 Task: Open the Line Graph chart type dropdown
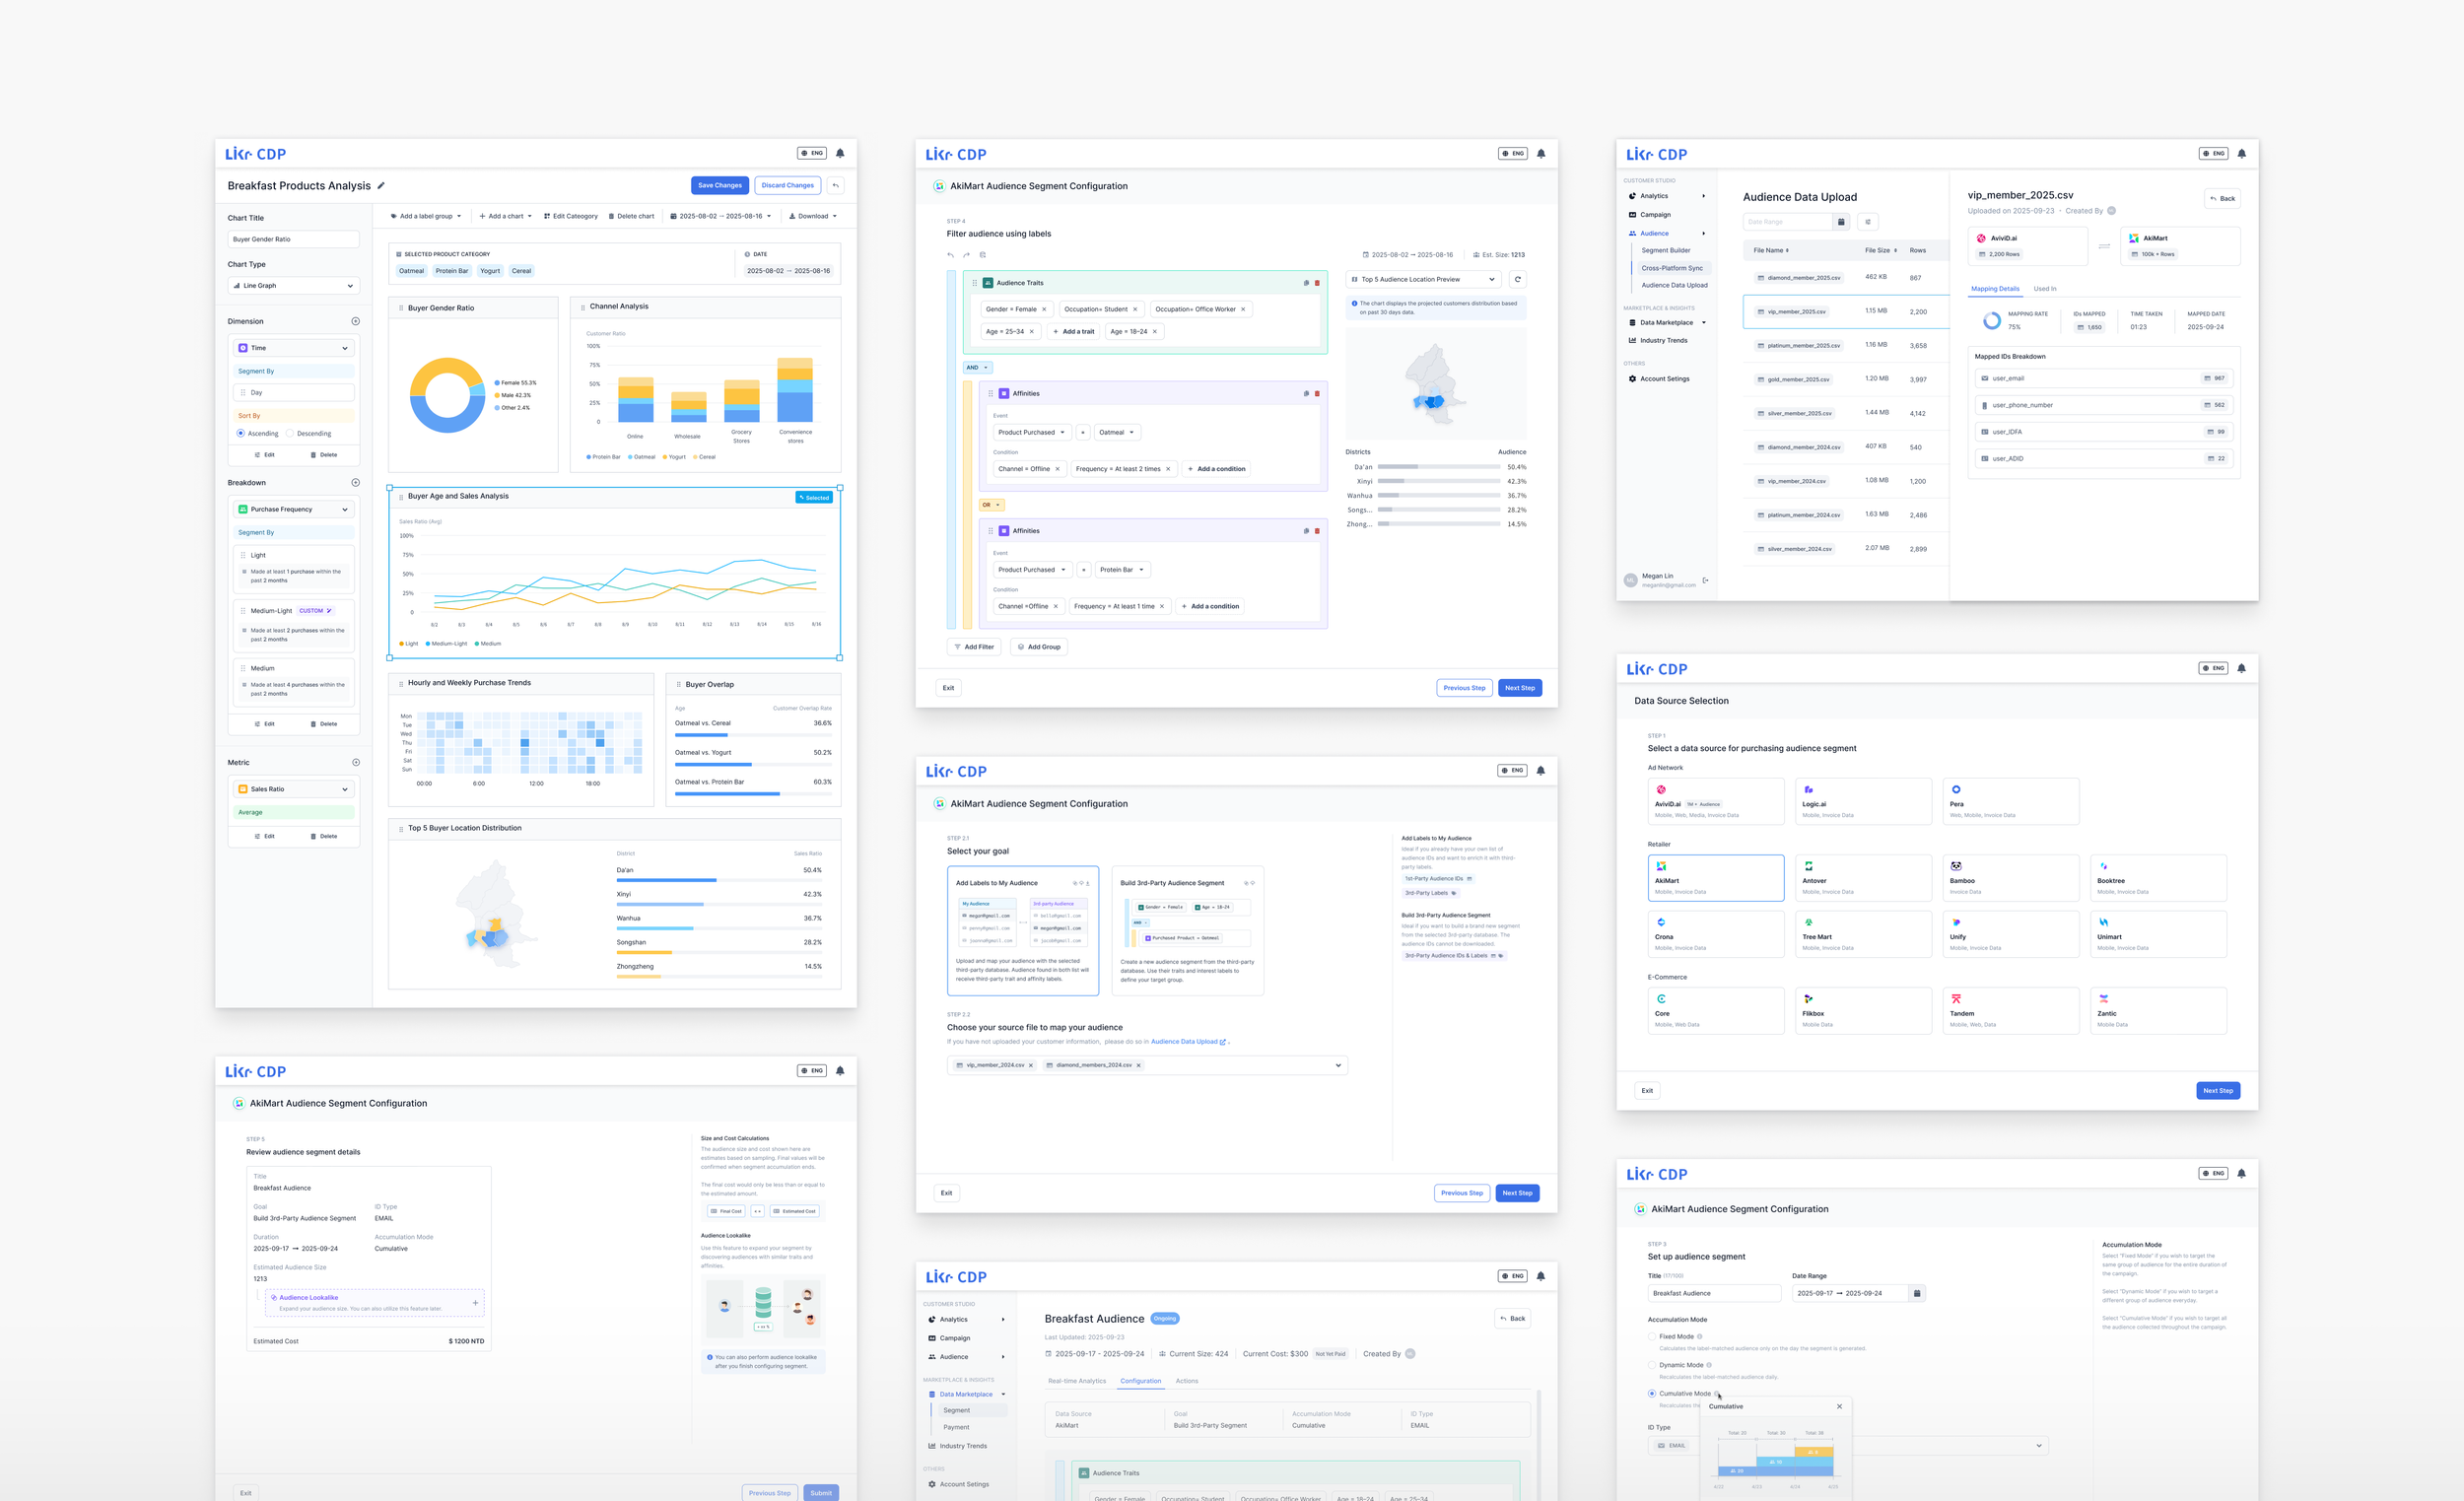(293, 286)
